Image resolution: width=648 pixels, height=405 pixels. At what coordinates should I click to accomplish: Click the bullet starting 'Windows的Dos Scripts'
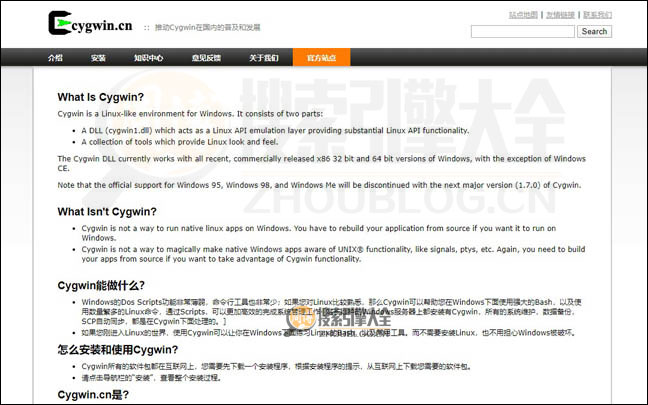pyautogui.click(x=331, y=312)
